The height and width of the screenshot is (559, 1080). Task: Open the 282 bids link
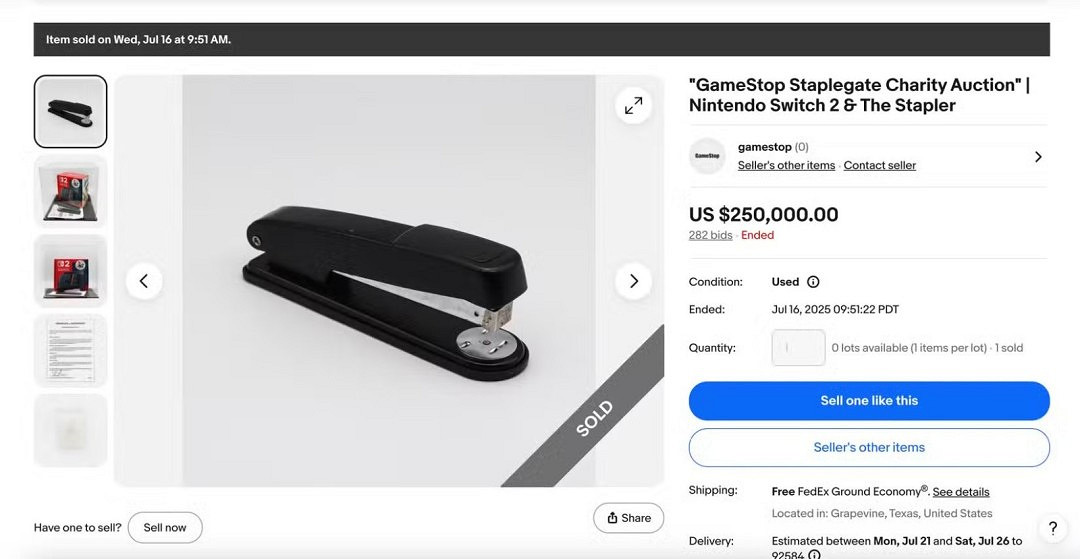point(710,236)
